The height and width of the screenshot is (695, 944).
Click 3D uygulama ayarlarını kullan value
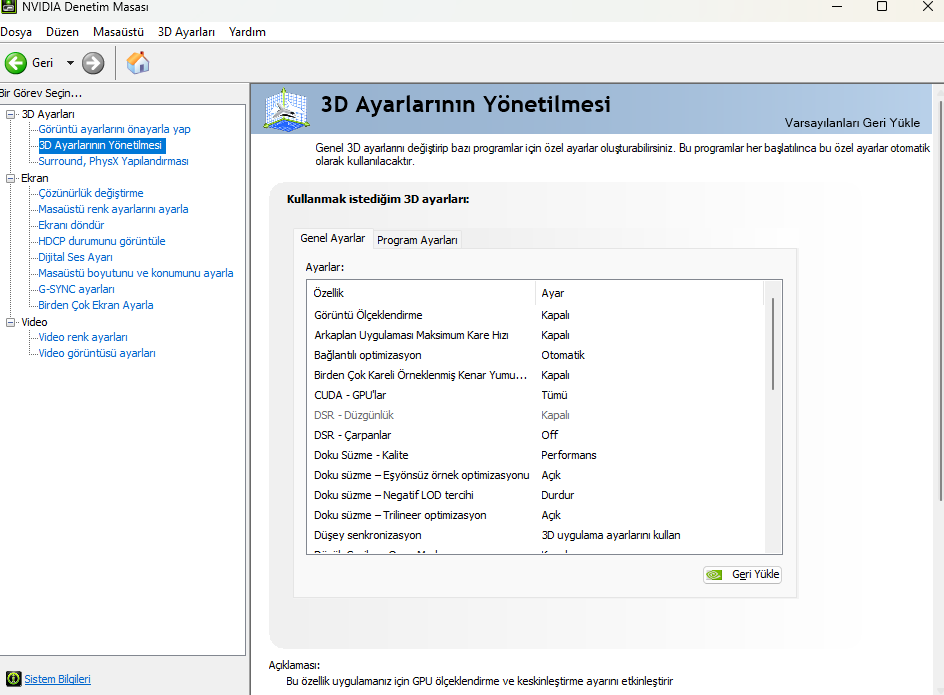tap(611, 535)
